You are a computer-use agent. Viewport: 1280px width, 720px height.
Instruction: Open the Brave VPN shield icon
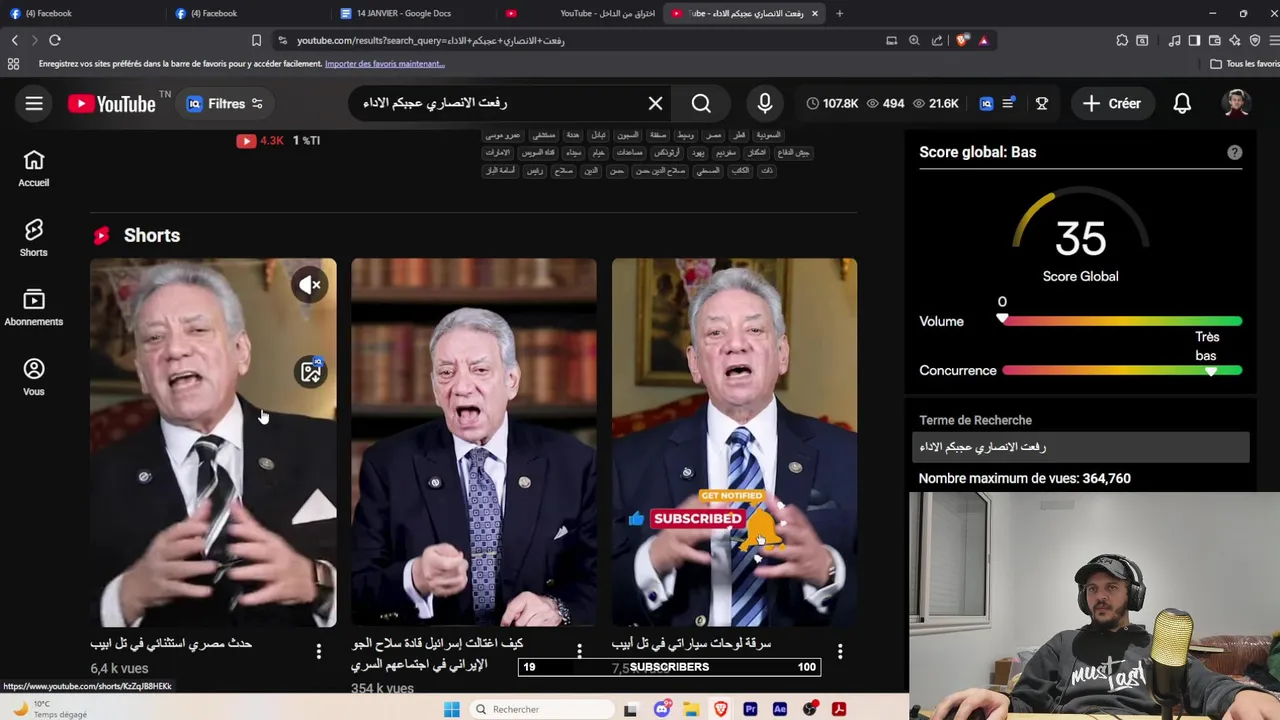click(x=1255, y=40)
